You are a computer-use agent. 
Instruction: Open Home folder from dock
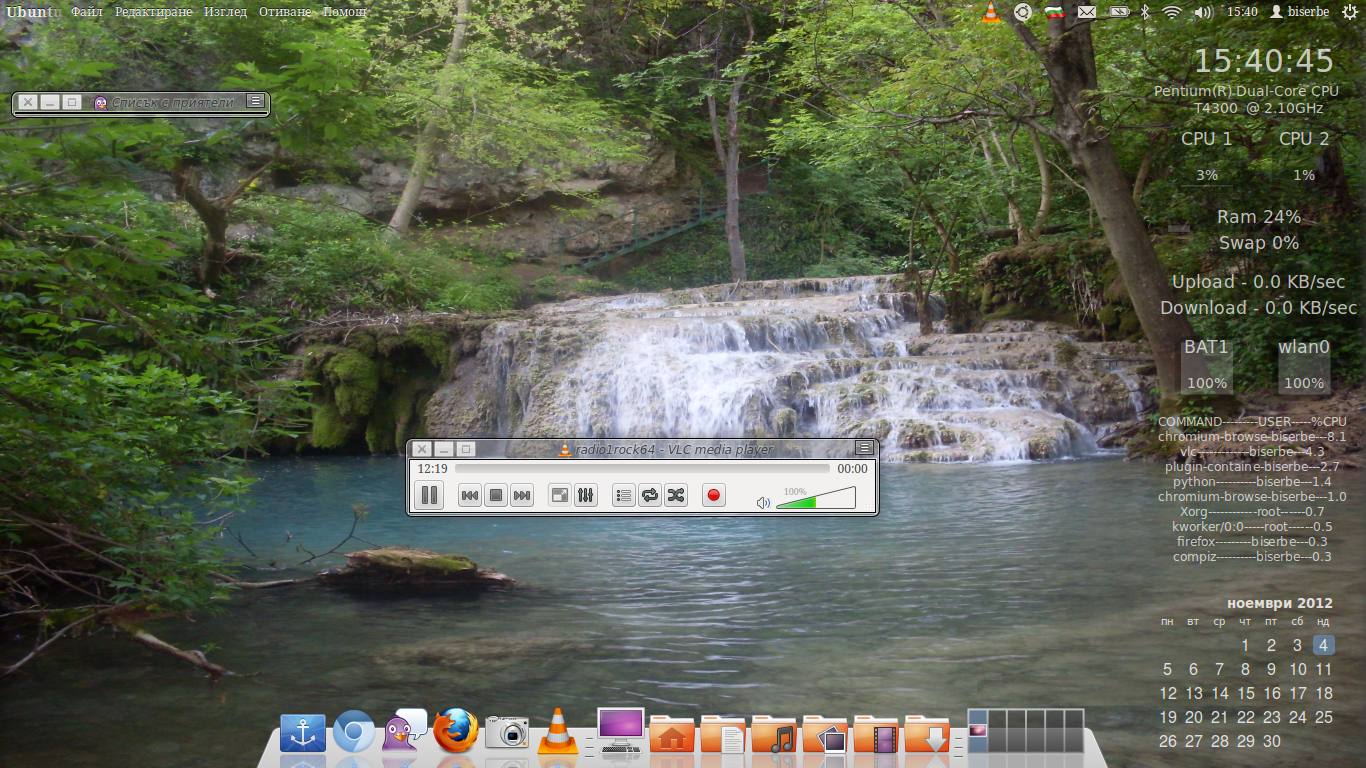(672, 734)
